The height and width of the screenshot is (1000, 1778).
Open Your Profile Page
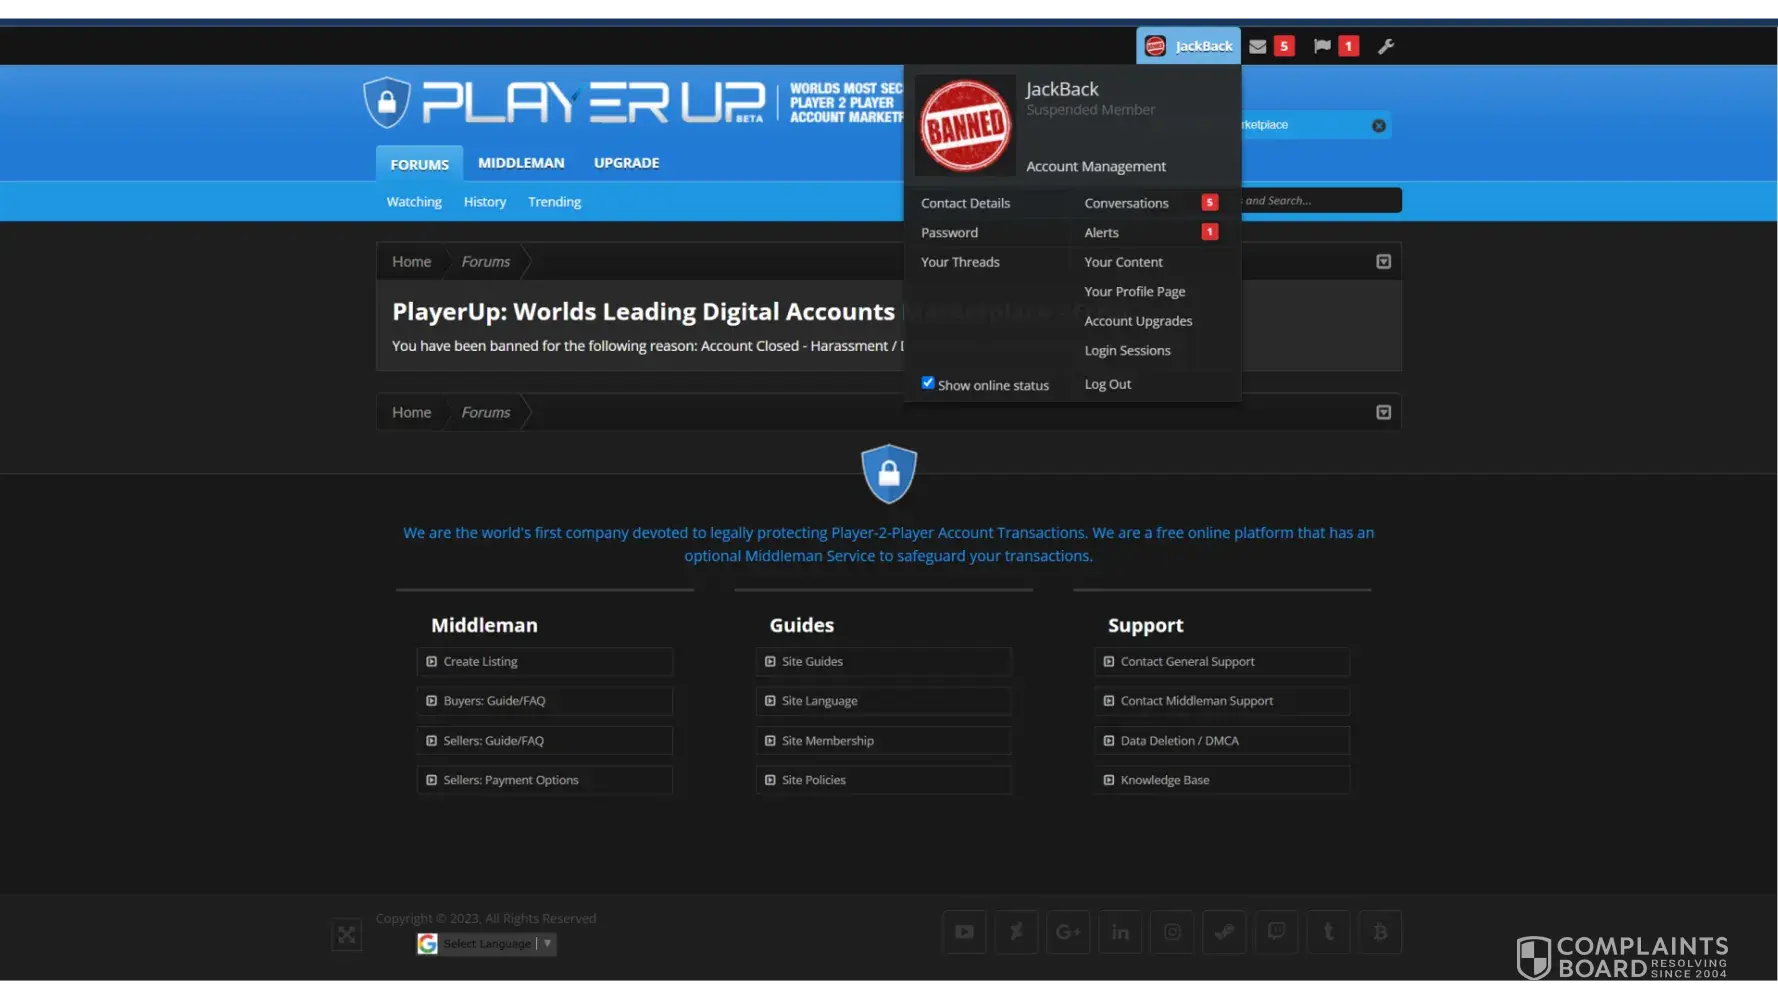tap(1135, 292)
